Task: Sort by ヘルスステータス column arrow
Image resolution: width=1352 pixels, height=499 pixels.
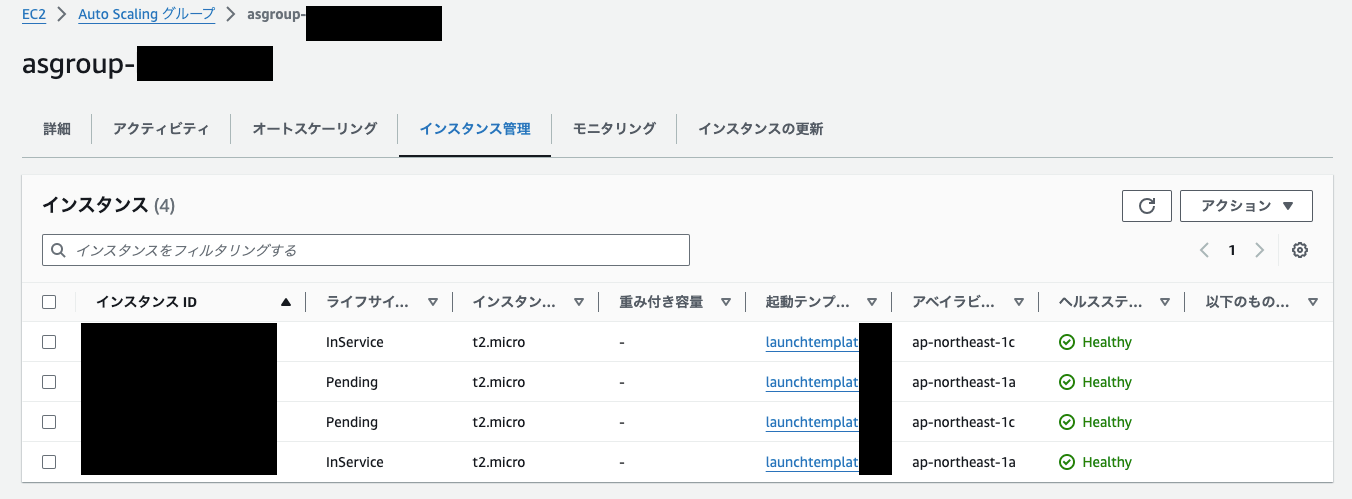Action: pos(1165,302)
